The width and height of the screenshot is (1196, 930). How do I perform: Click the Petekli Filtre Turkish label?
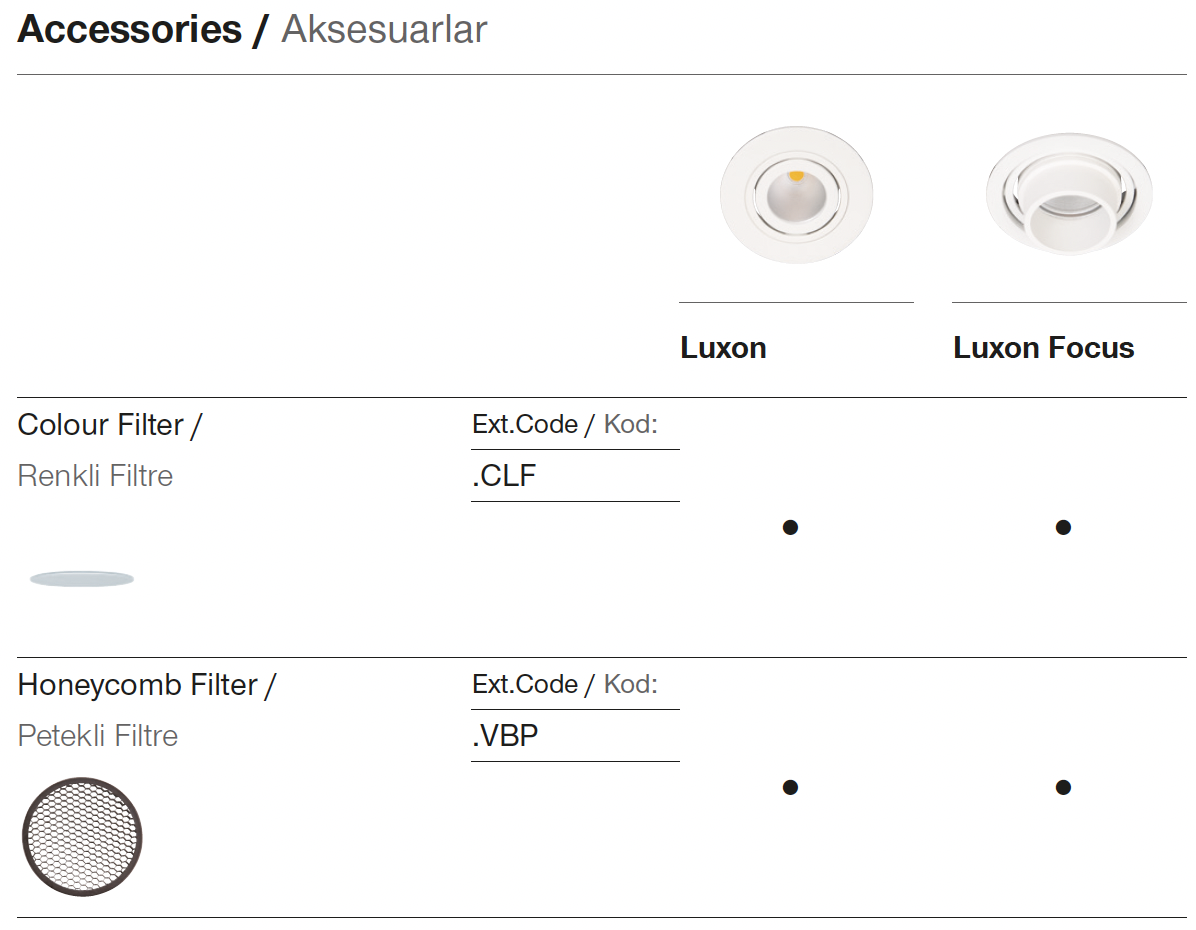tap(98, 736)
